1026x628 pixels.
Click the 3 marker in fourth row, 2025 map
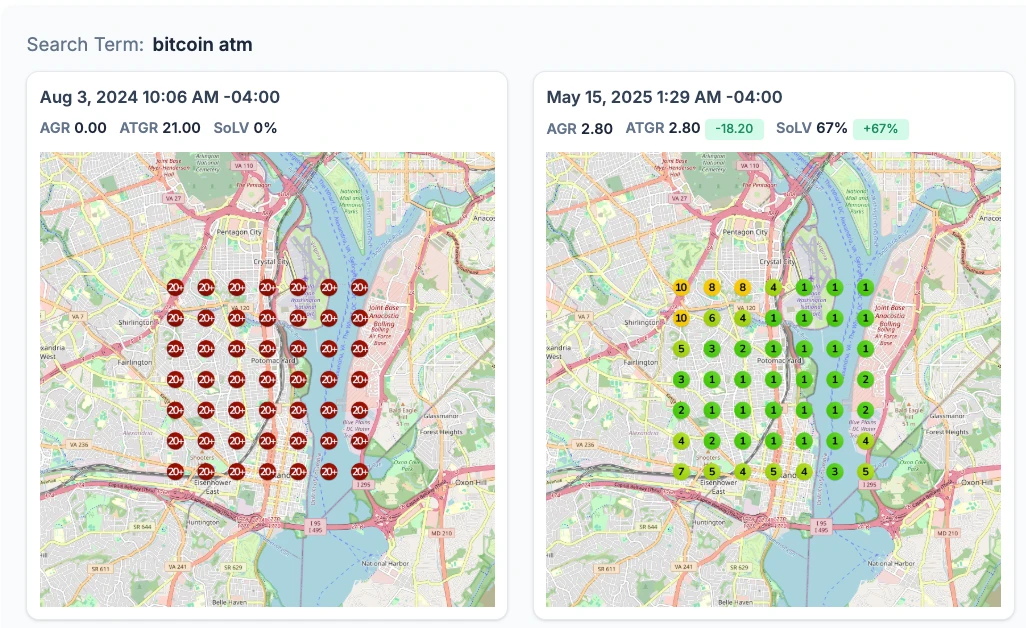tap(681, 379)
